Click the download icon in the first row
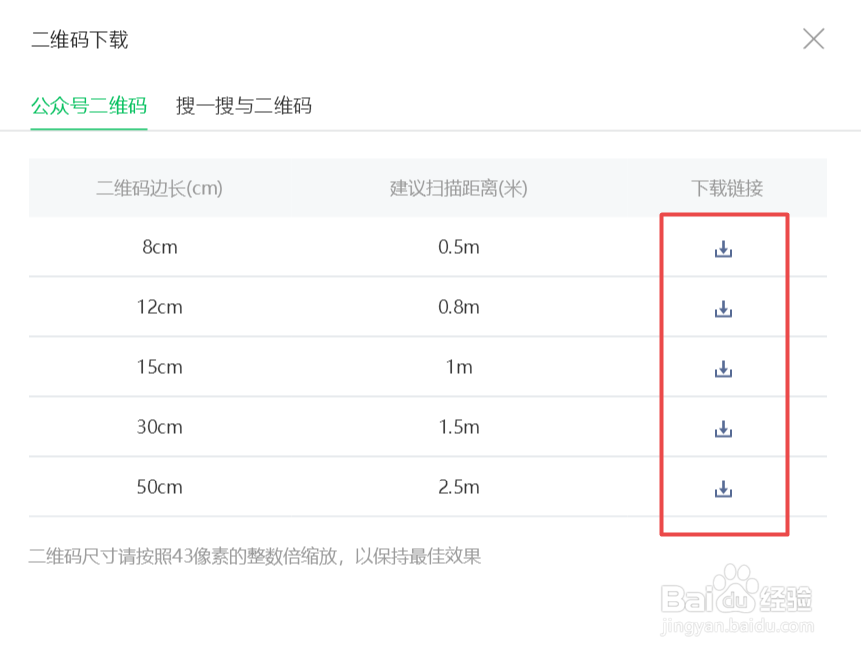This screenshot has height=656, width=861. click(723, 247)
